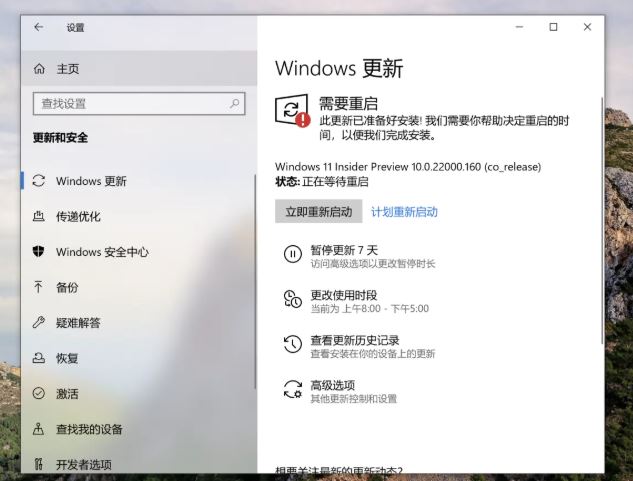Click the 传递优化 sidebar icon

39,216
